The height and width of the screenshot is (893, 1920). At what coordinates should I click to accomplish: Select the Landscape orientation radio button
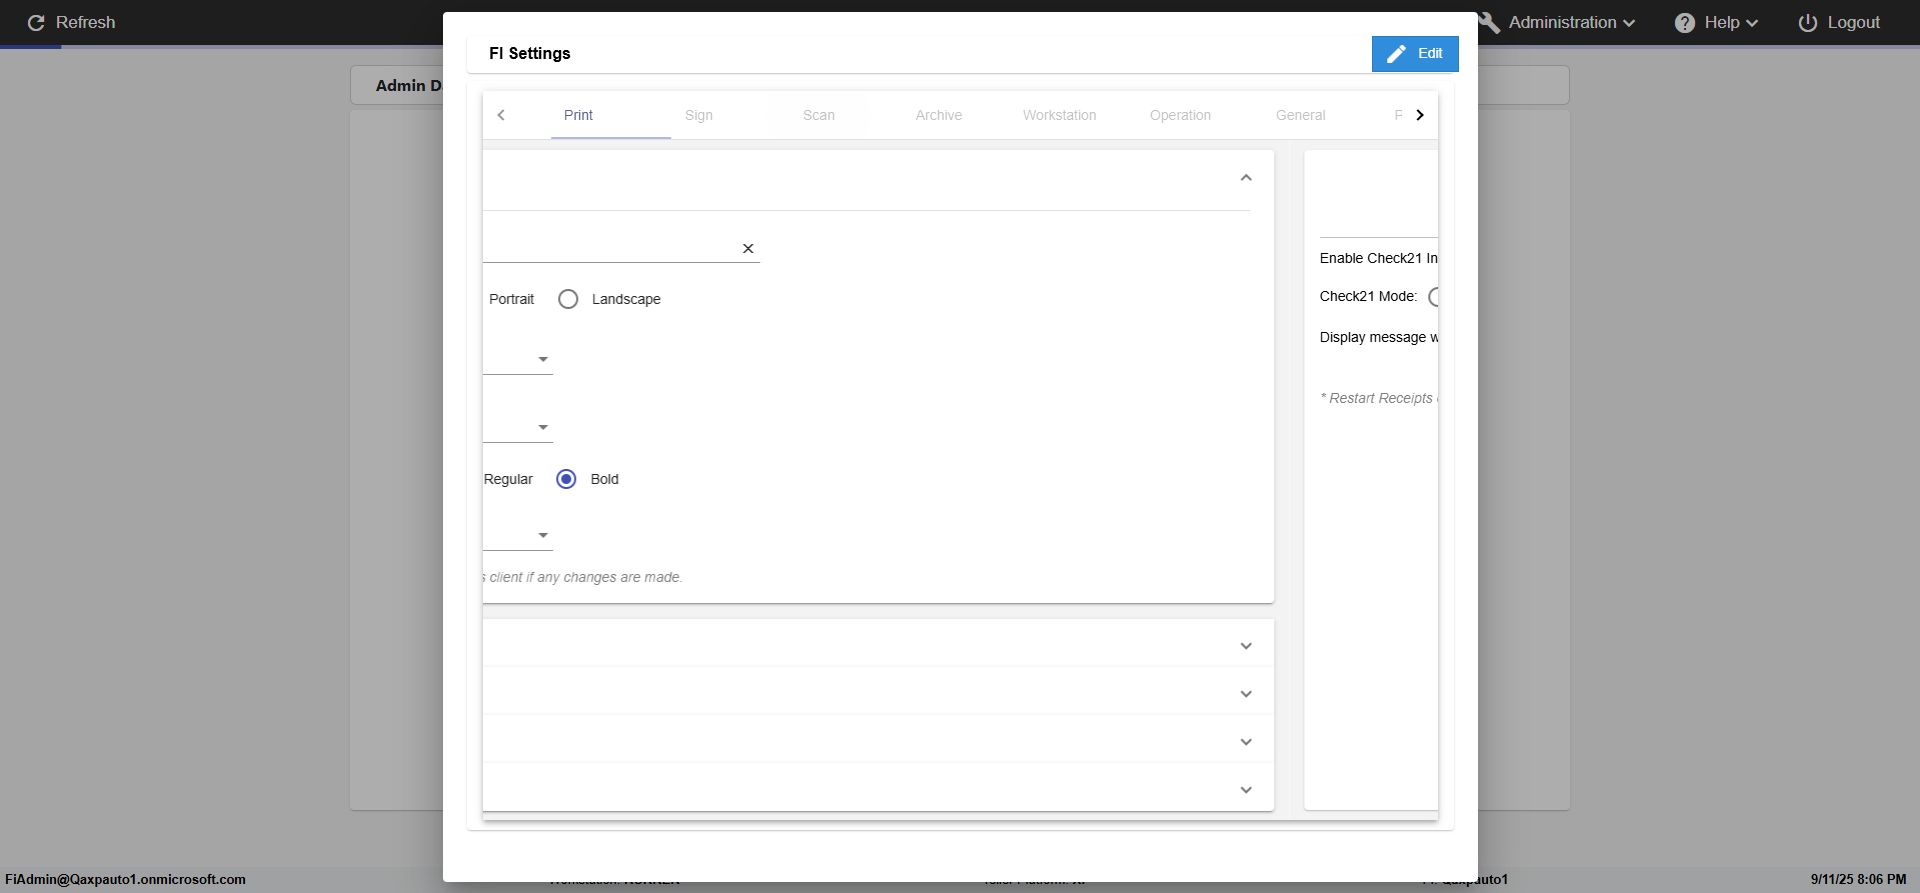point(568,299)
